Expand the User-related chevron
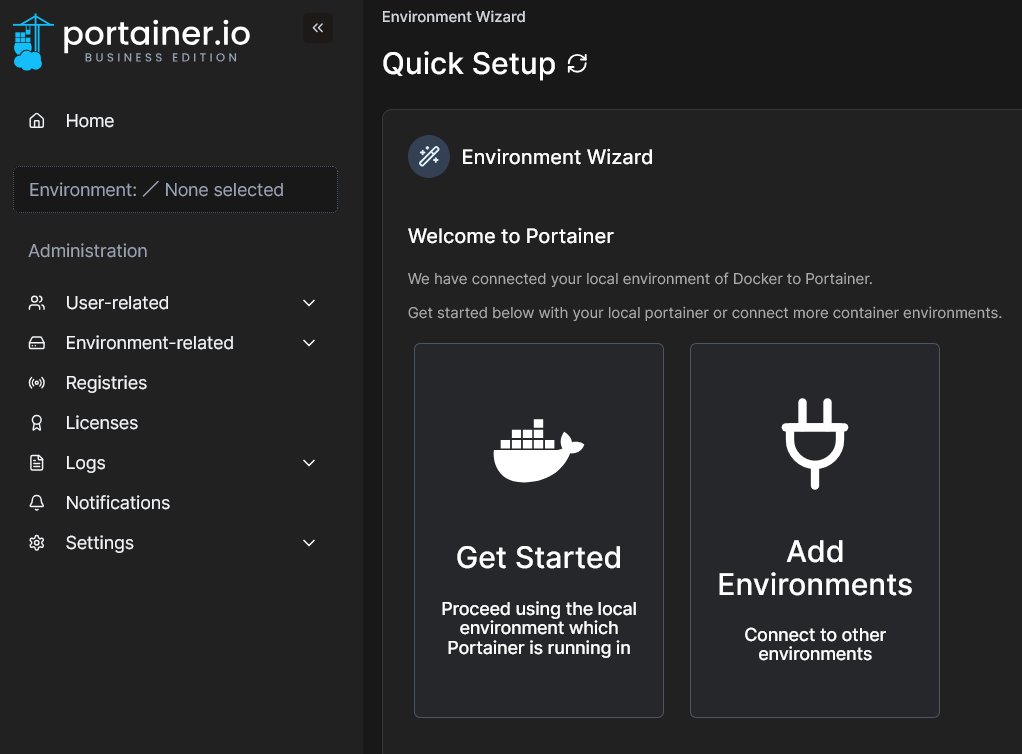1022x754 pixels. 309,303
